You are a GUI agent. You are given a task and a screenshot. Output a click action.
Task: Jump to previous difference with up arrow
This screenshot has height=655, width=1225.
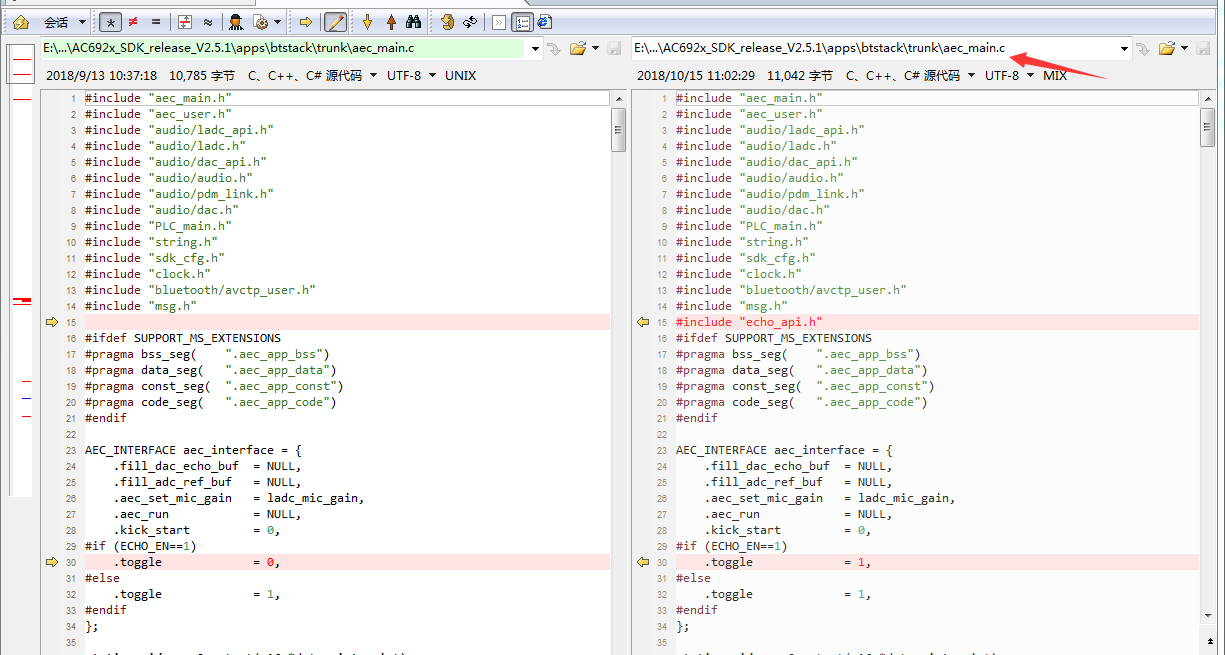390,21
